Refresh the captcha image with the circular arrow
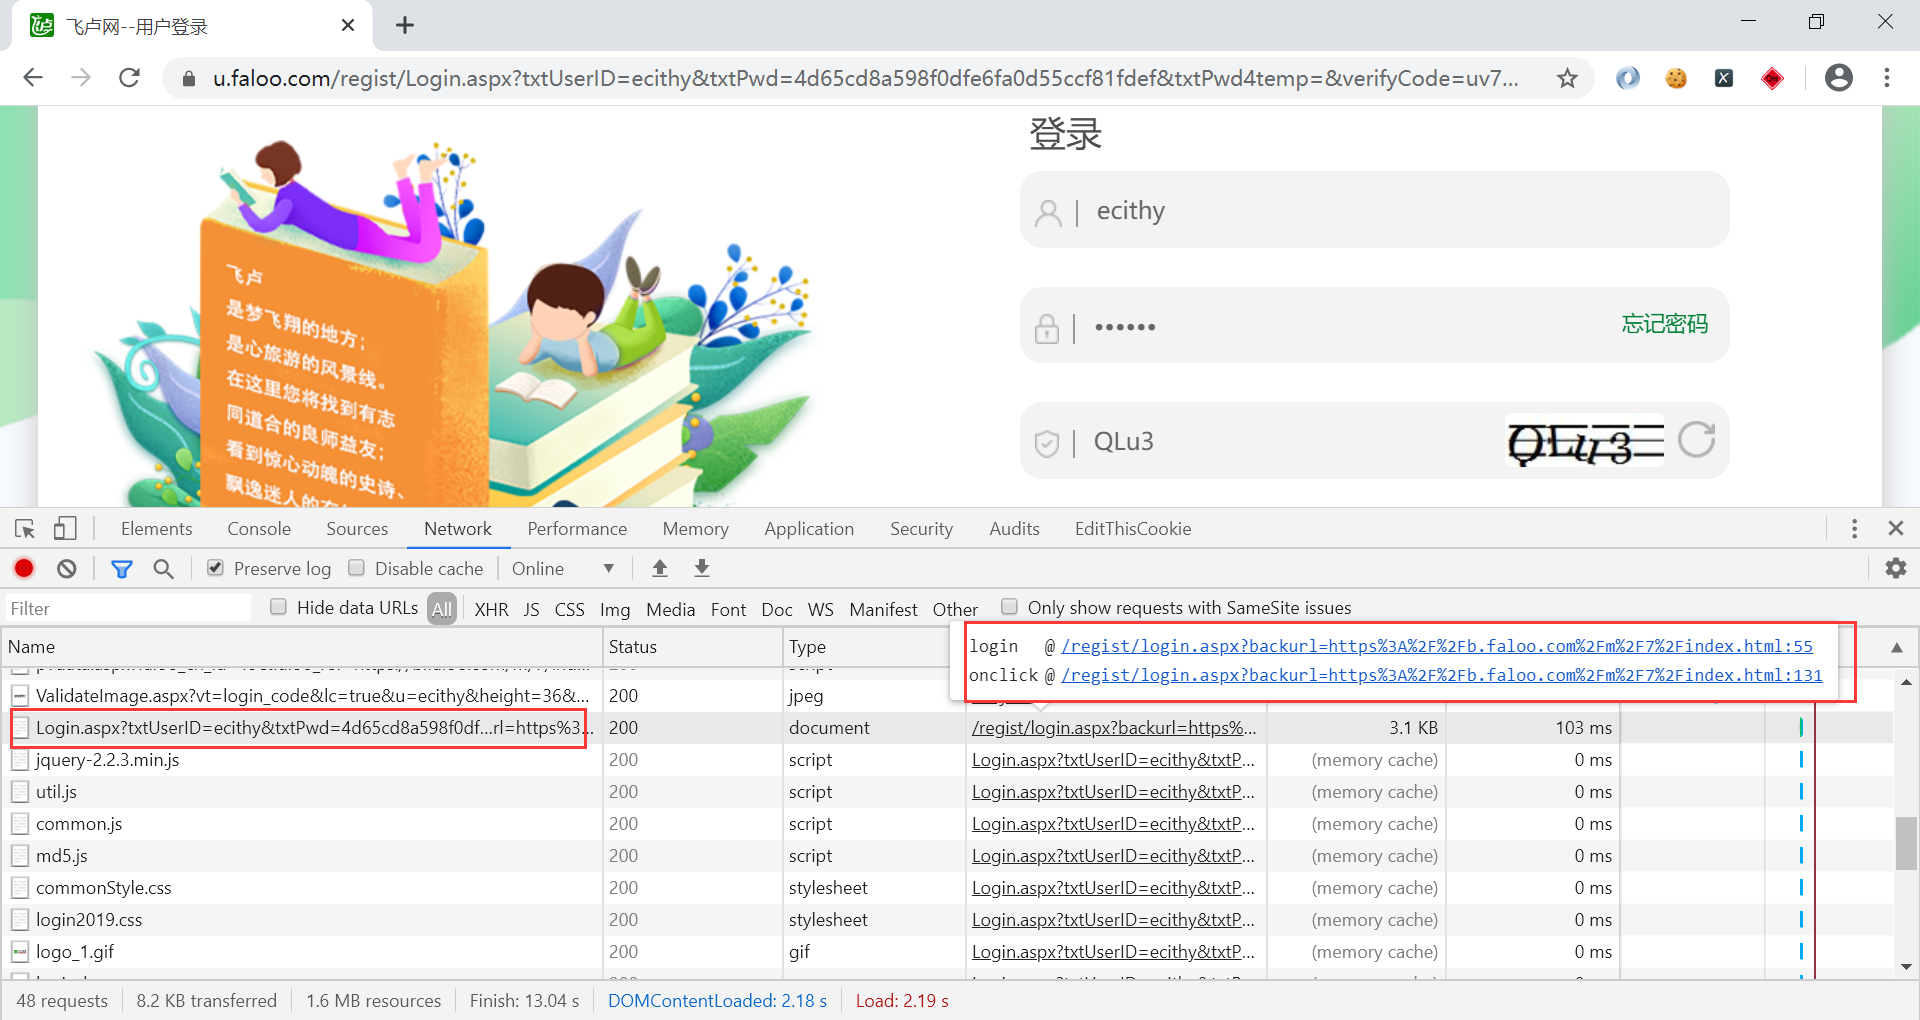This screenshot has width=1920, height=1020. (x=1697, y=440)
